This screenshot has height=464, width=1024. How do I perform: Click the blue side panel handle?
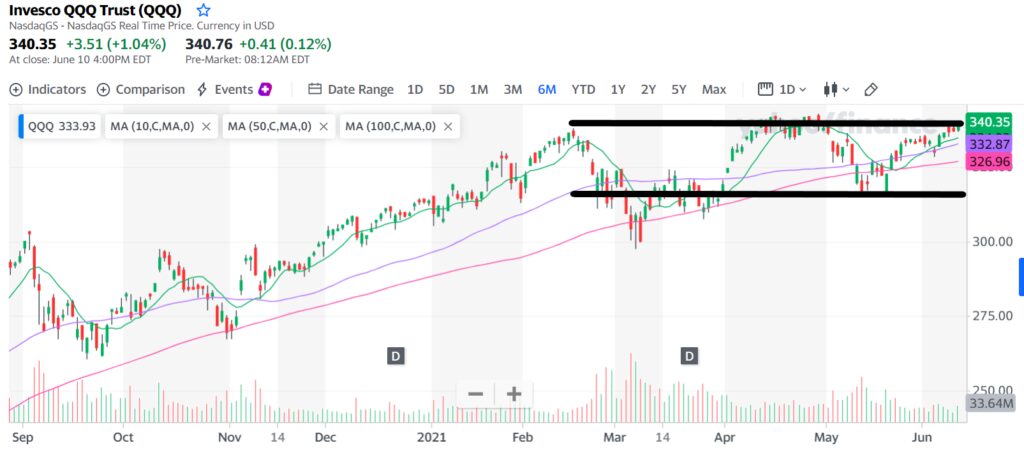click(x=1021, y=276)
